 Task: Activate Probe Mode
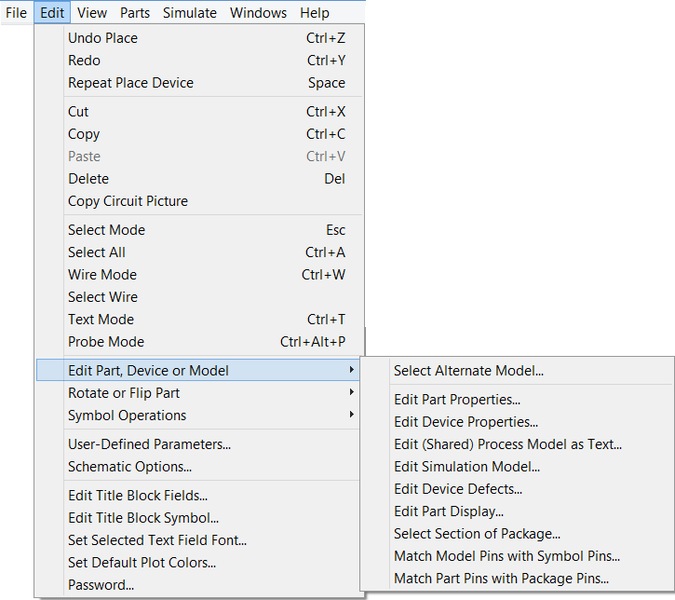coord(105,342)
